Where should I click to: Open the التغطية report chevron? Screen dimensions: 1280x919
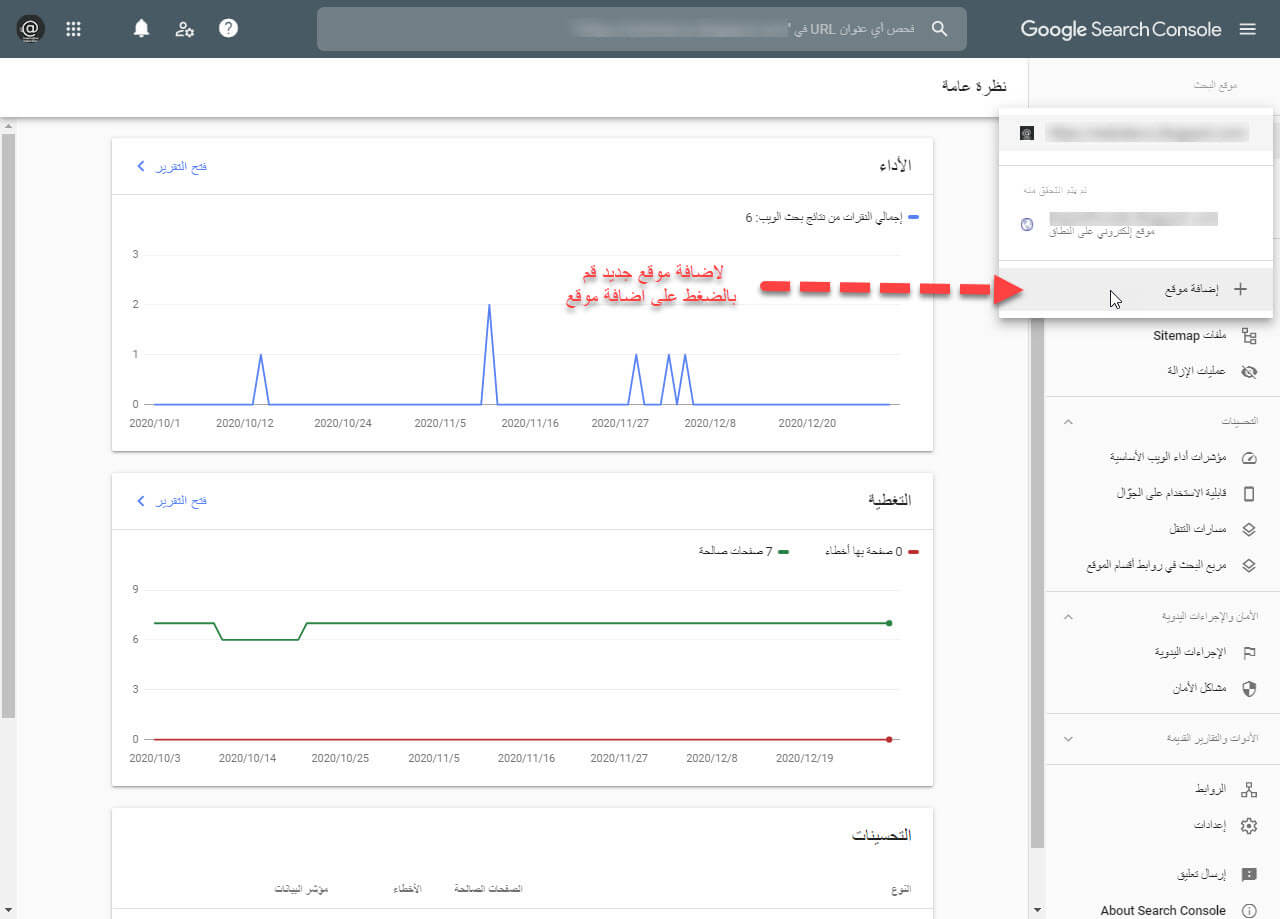tap(140, 500)
